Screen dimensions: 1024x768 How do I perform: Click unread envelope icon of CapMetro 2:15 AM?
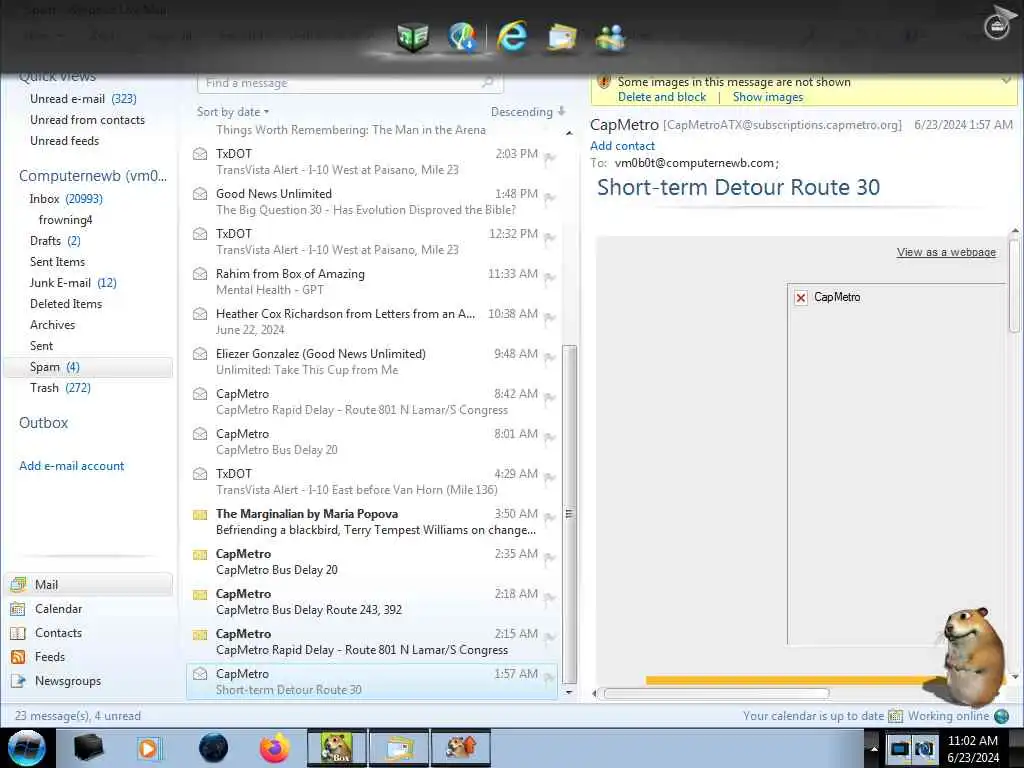pos(200,634)
